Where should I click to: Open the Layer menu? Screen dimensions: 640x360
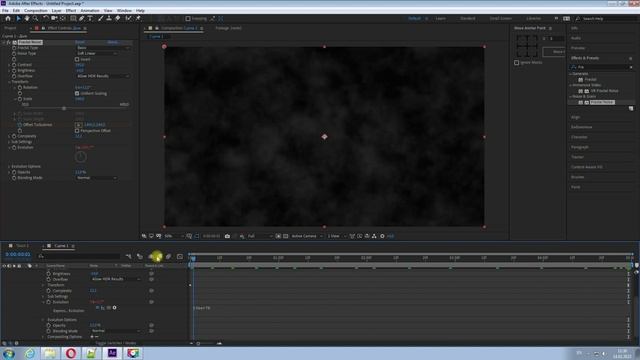pos(56,11)
